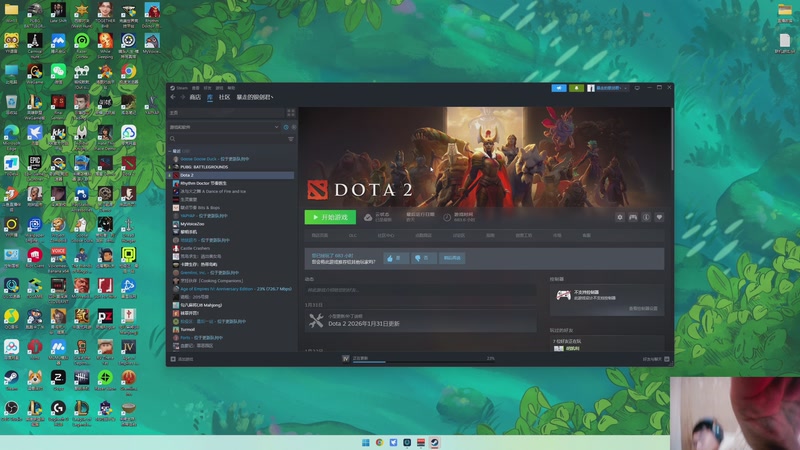
Task: Open 好友与聊天 friends and chat
Action: (656, 359)
